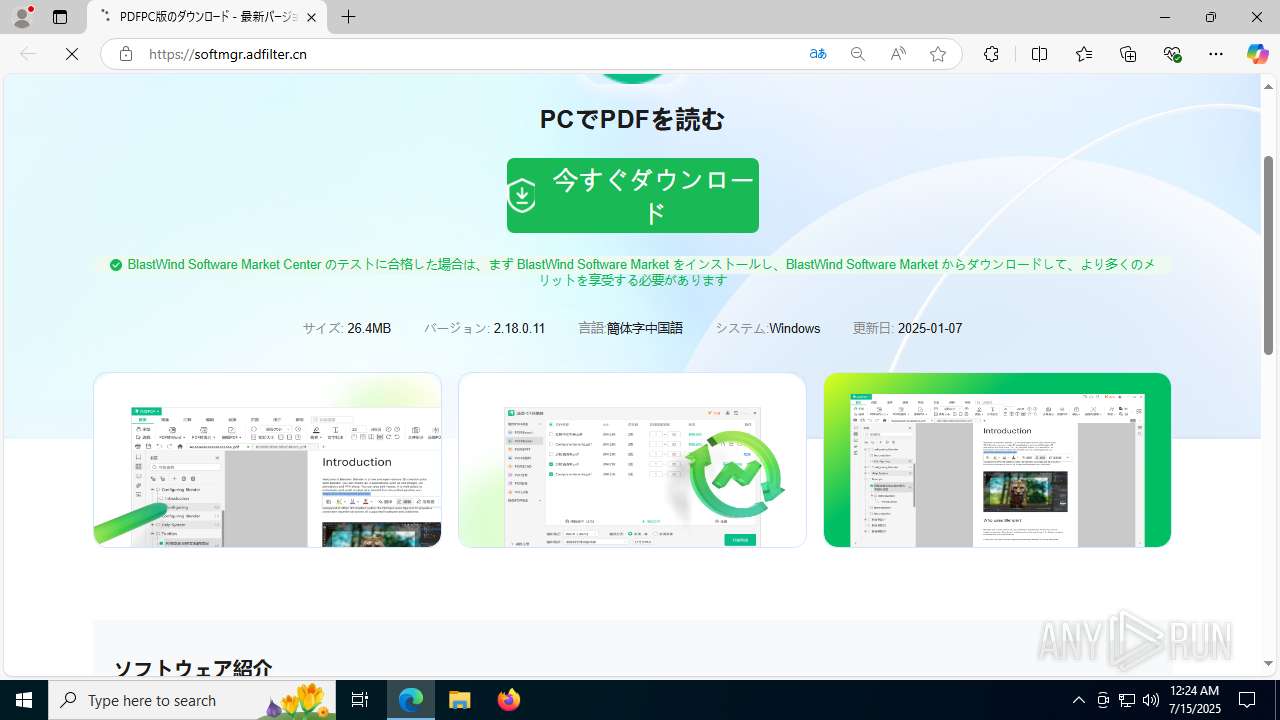Open the Windows Start menu
The width and height of the screenshot is (1280, 720).
click(24, 700)
